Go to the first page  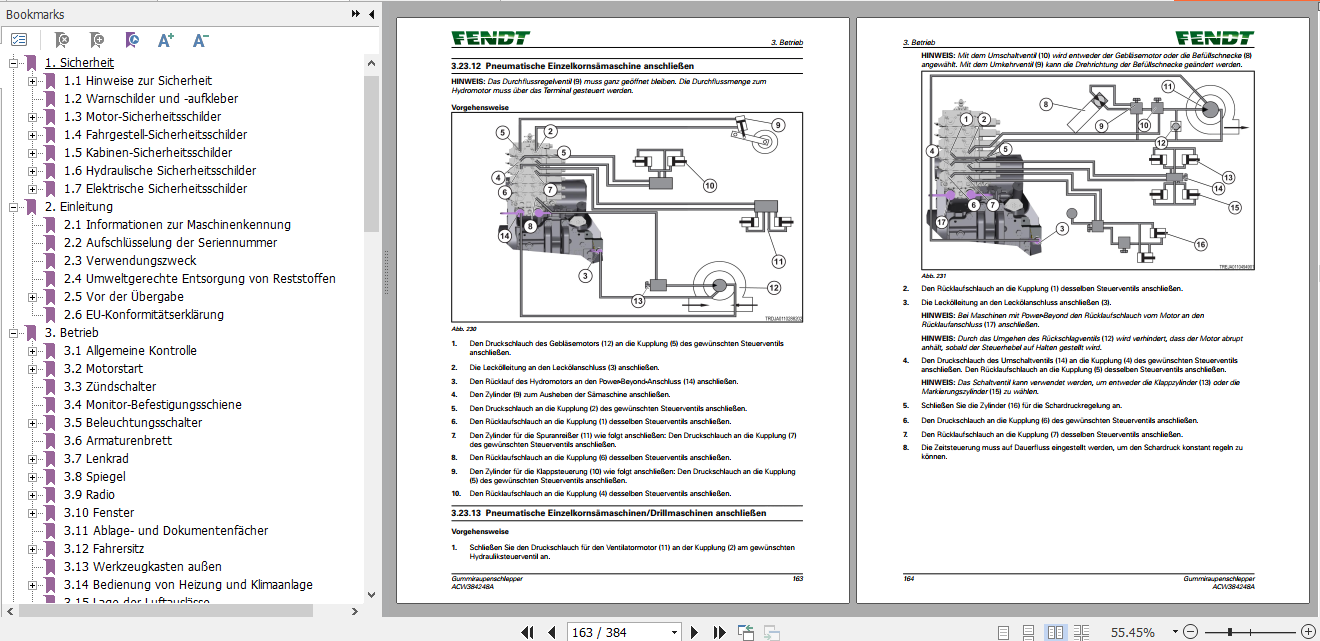click(528, 632)
